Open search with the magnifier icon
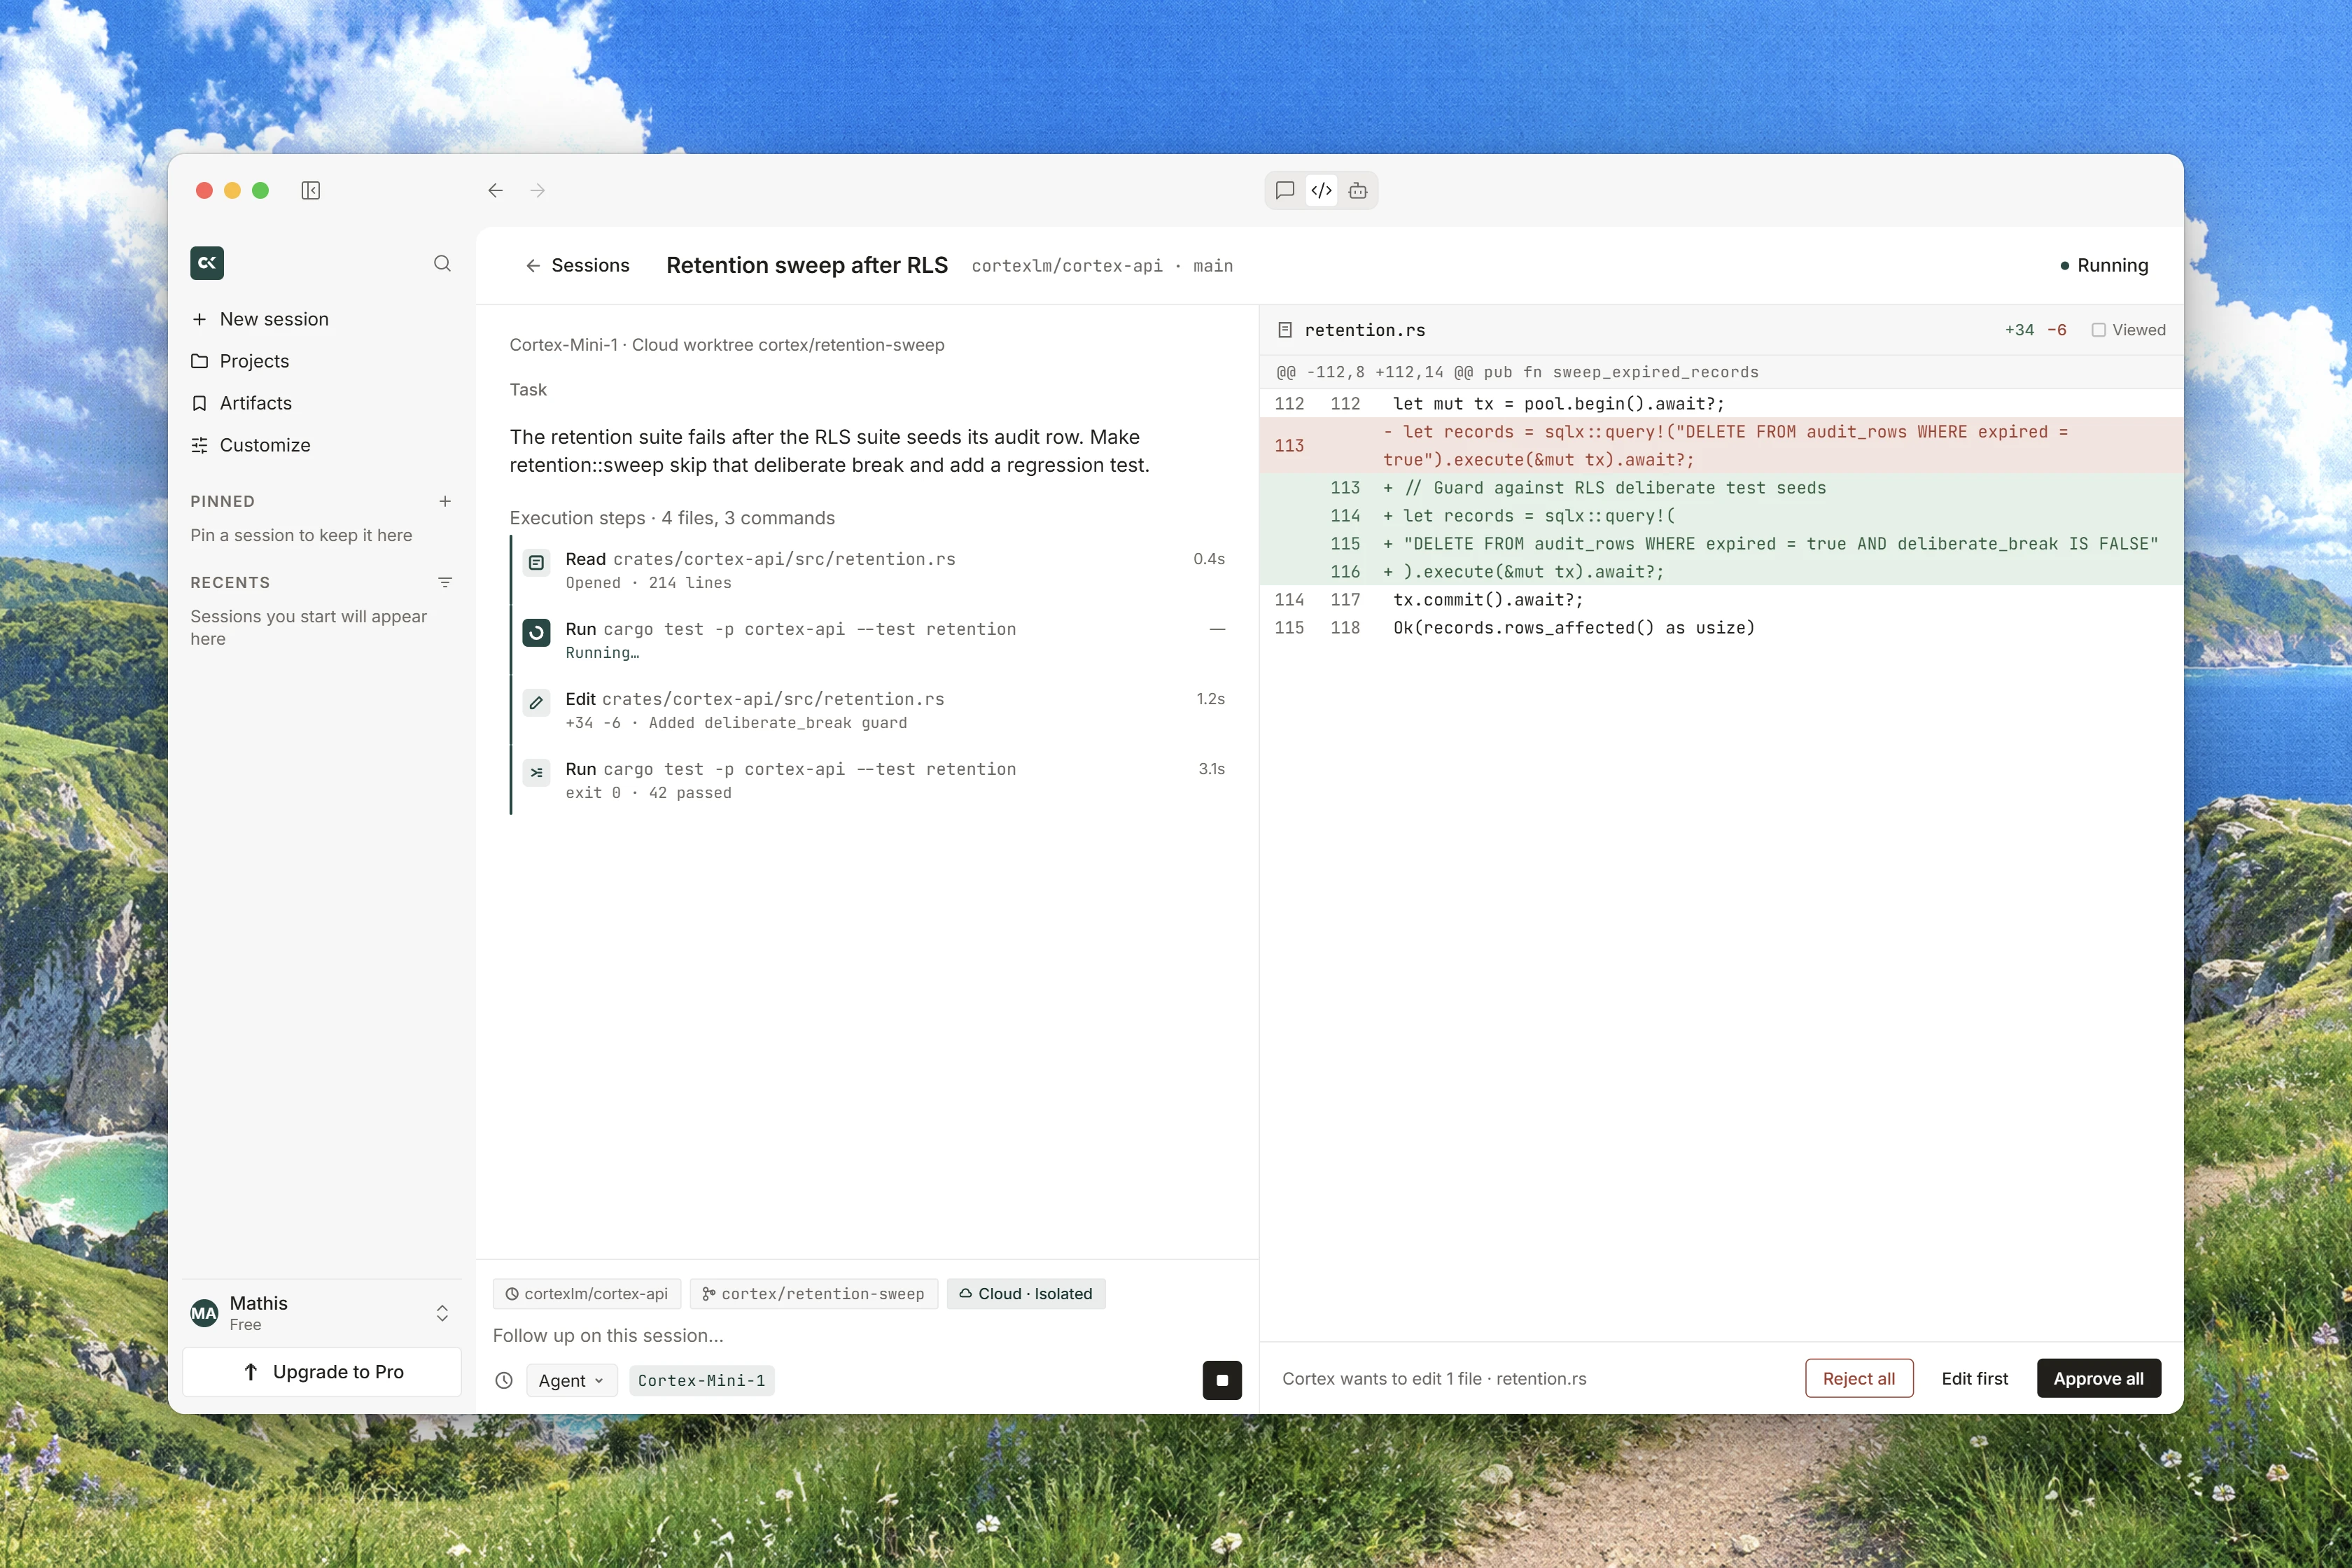2352x1568 pixels. (x=442, y=263)
